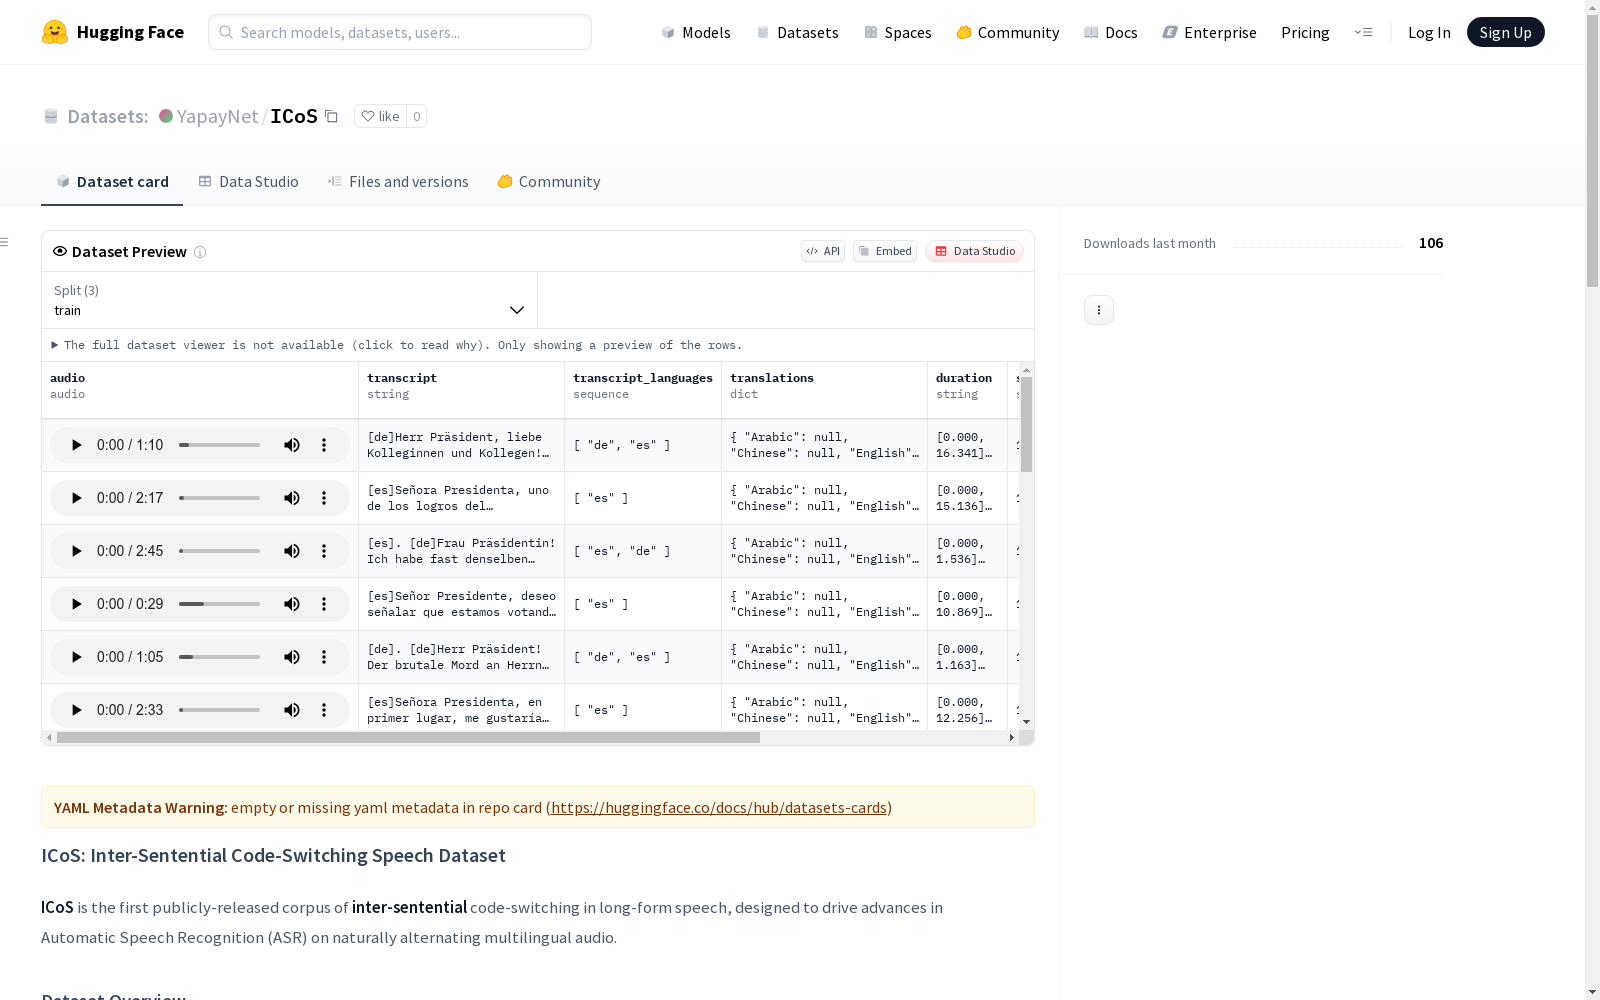The image size is (1600, 1000).
Task: Copy the dataset name ICoS
Action: 331,116
